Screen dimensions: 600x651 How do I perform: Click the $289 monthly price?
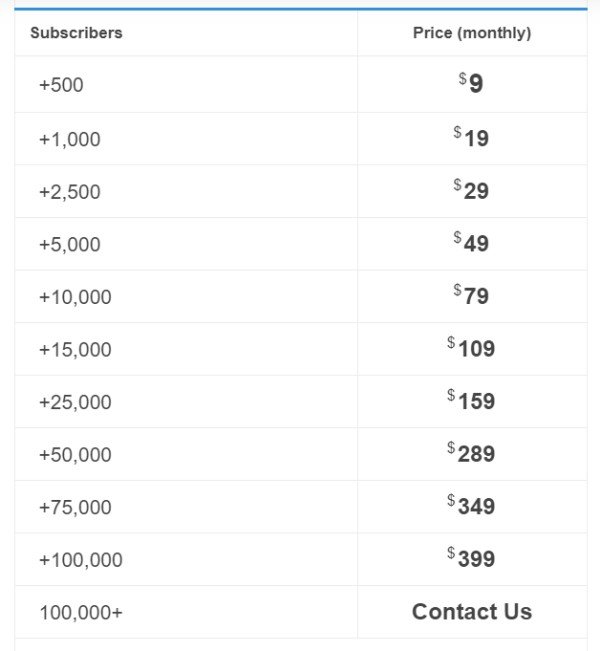pyautogui.click(x=471, y=452)
